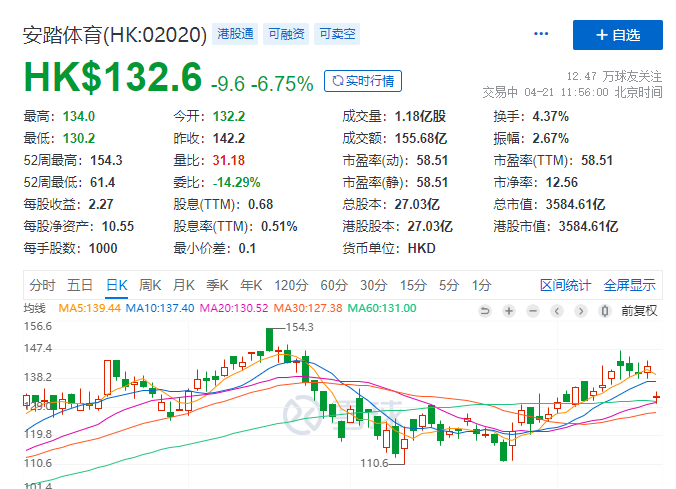Switch to the 120分 interval tab
The image size is (676, 489).
[x=291, y=285]
